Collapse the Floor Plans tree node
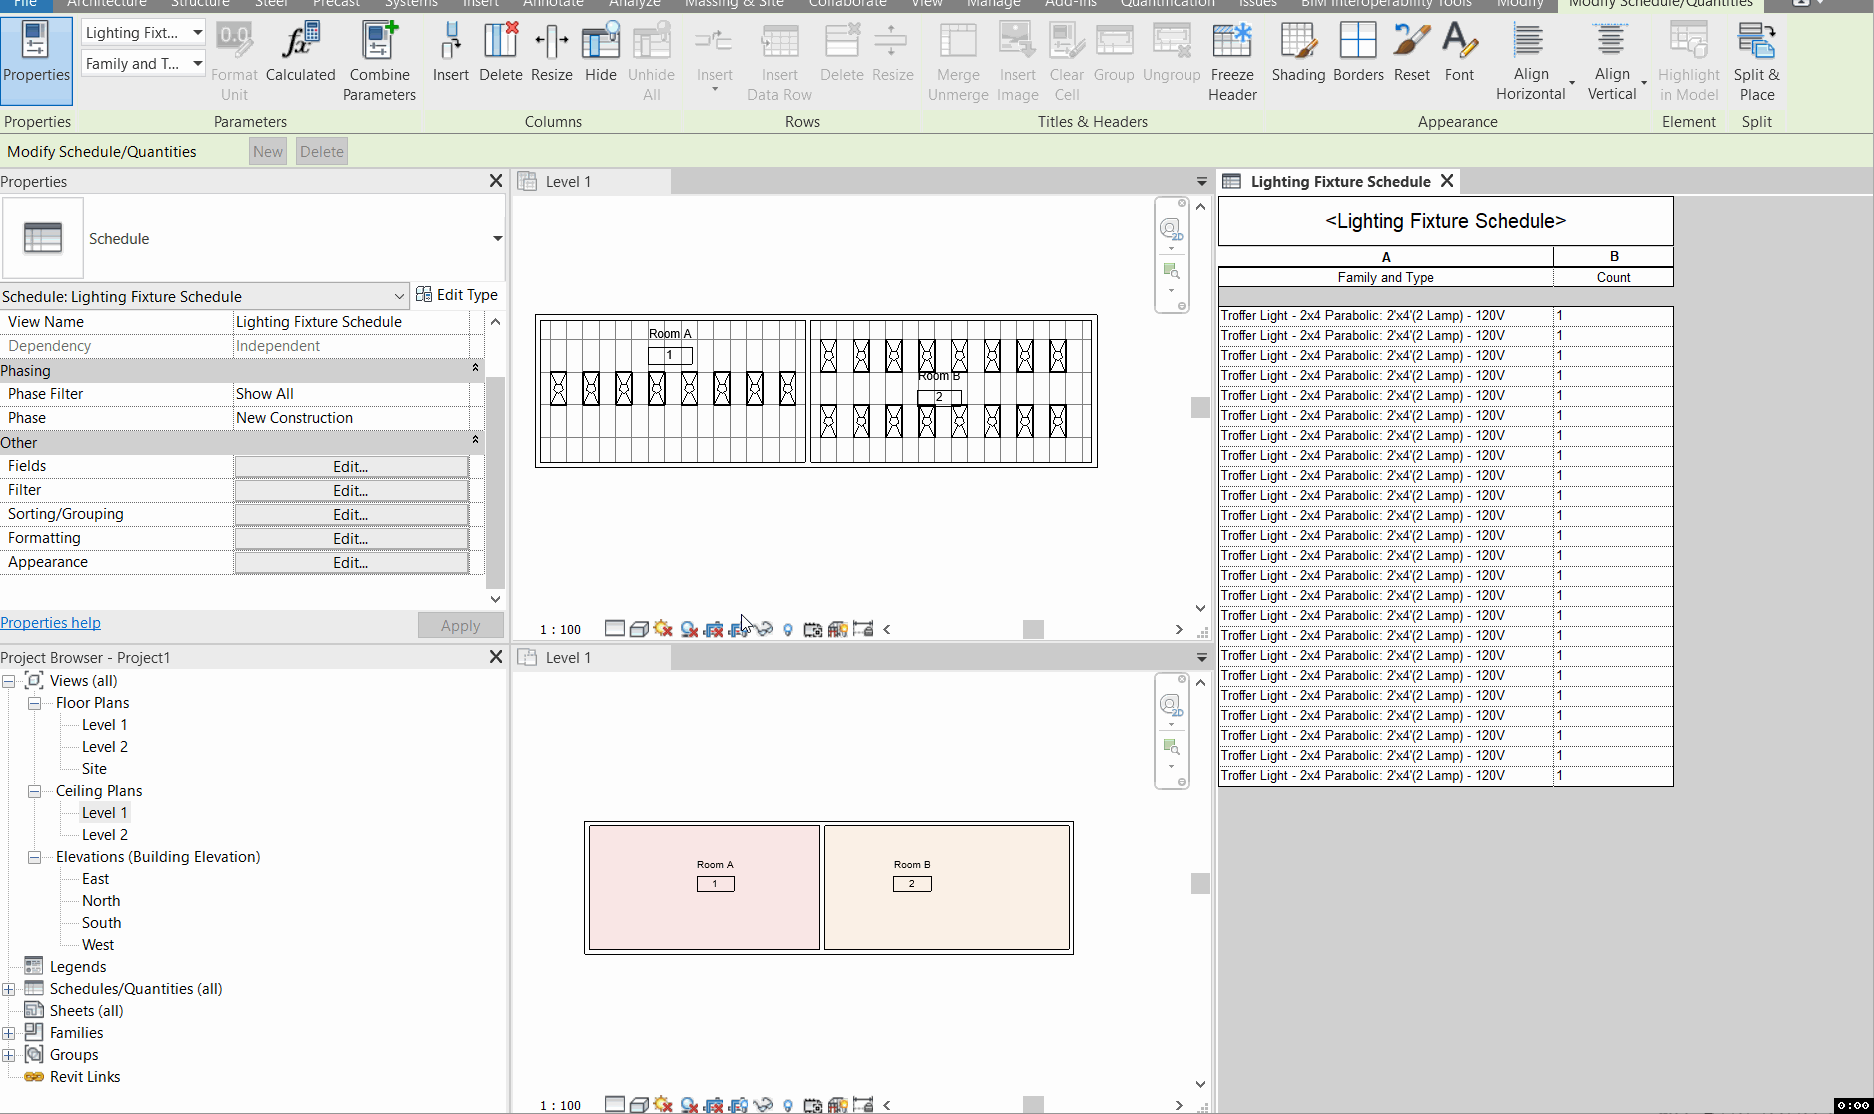Viewport: 1874px width, 1114px height. coord(34,703)
